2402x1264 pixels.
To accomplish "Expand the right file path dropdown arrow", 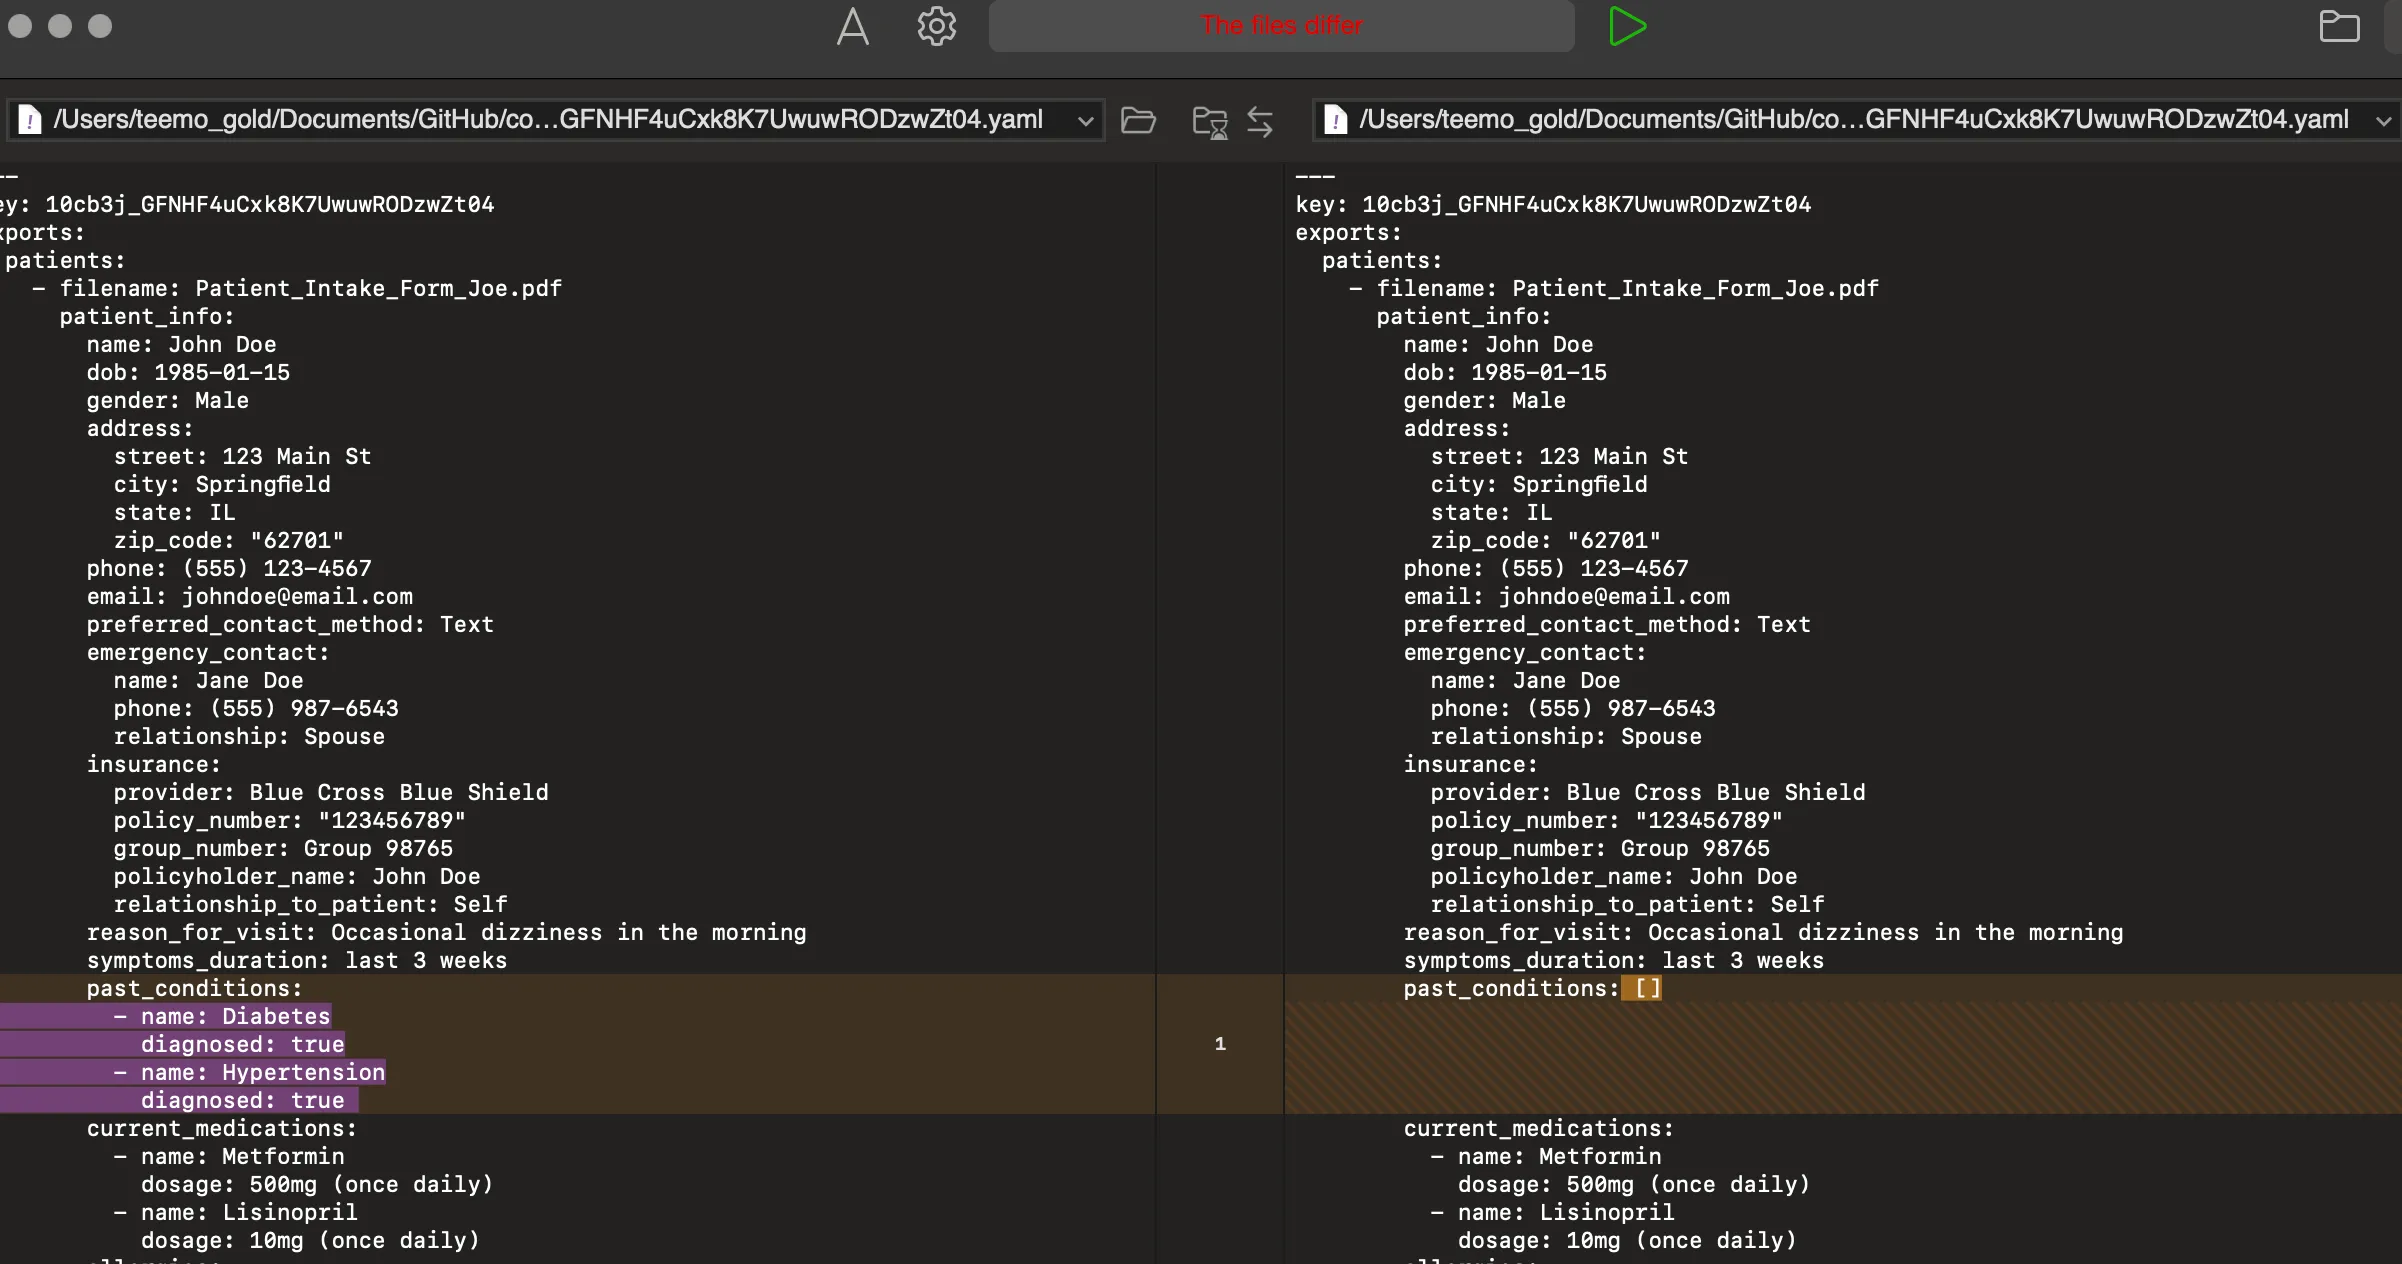I will click(x=2383, y=121).
